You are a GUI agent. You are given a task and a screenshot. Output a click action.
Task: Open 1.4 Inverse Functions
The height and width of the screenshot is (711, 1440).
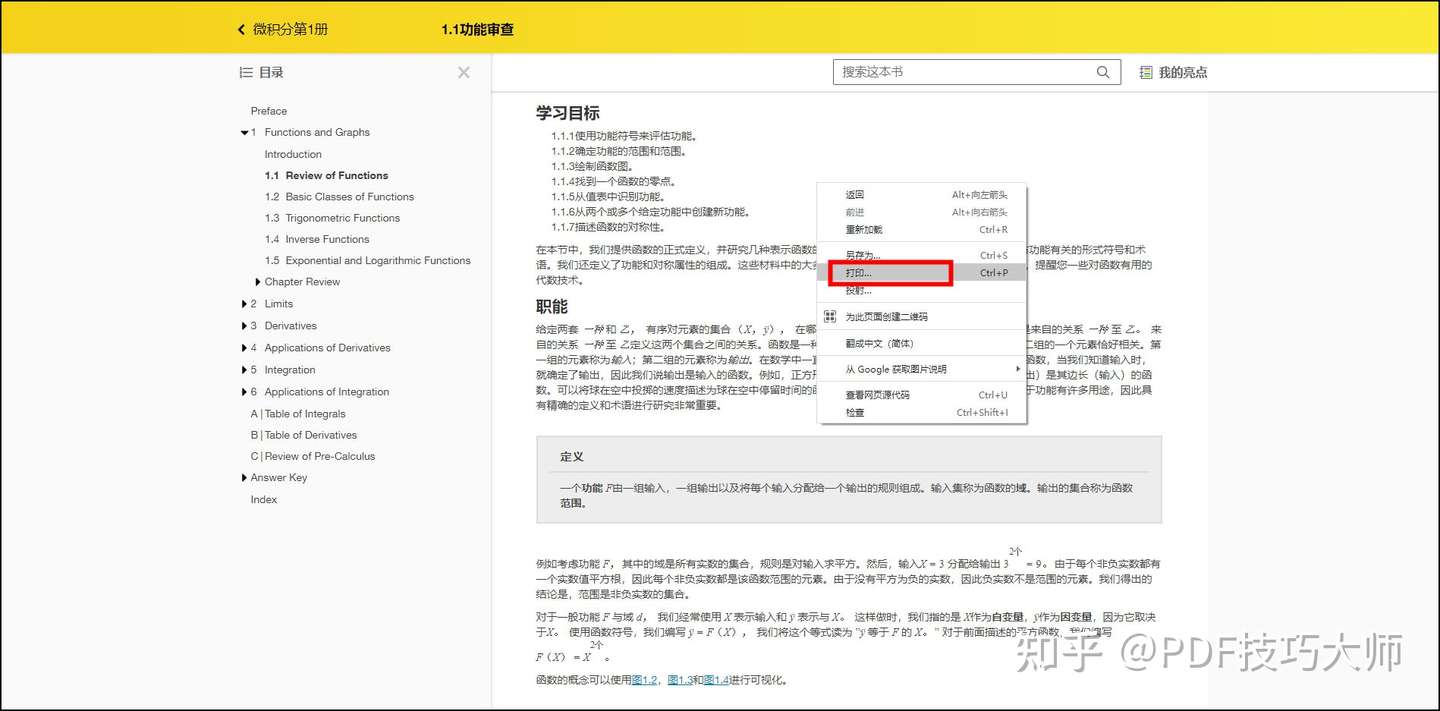click(317, 239)
